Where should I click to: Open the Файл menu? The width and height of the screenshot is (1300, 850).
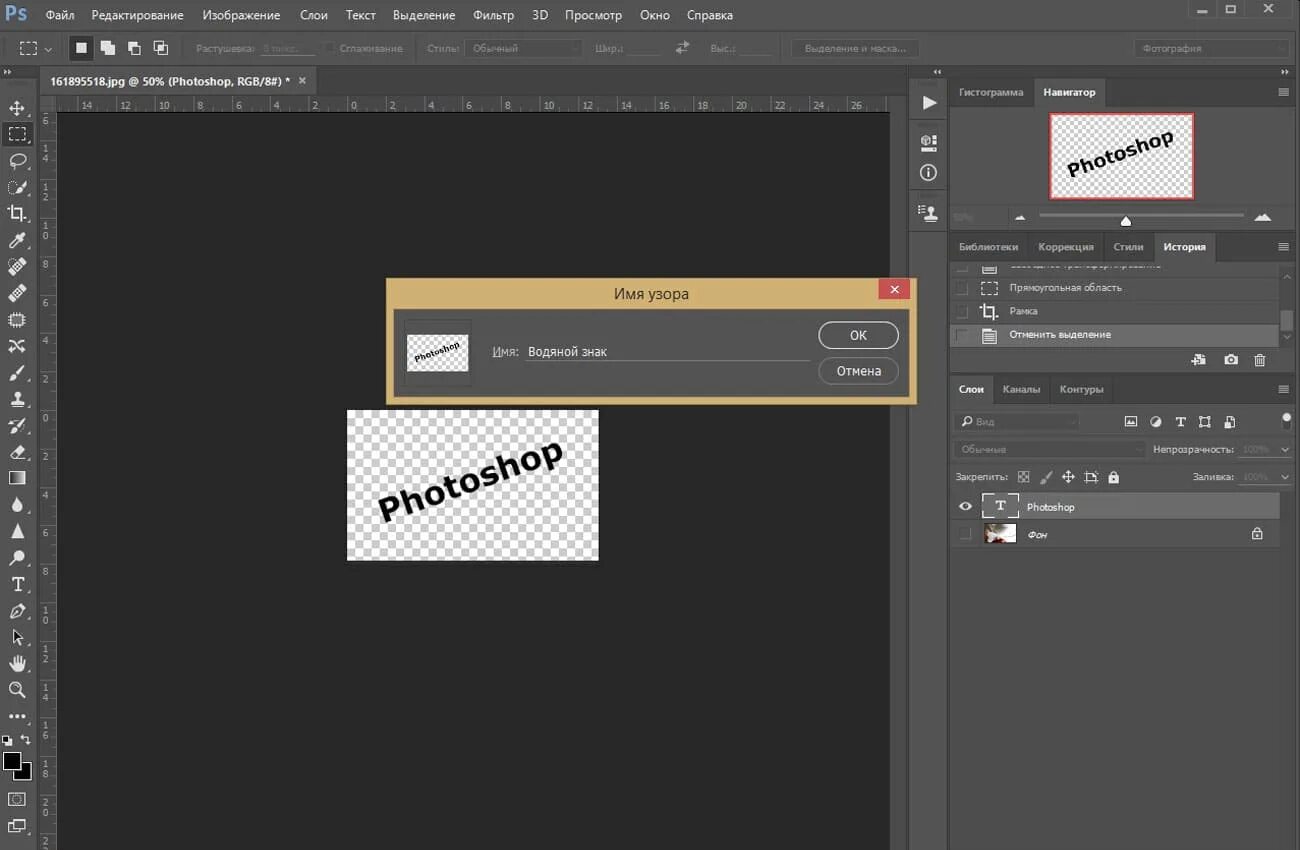(x=60, y=15)
